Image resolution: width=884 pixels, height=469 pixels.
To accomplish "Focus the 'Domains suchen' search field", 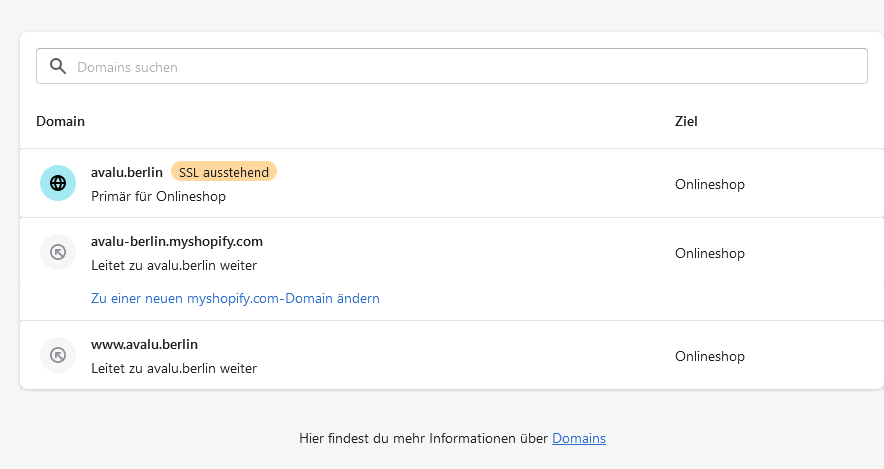I will [x=460, y=67].
